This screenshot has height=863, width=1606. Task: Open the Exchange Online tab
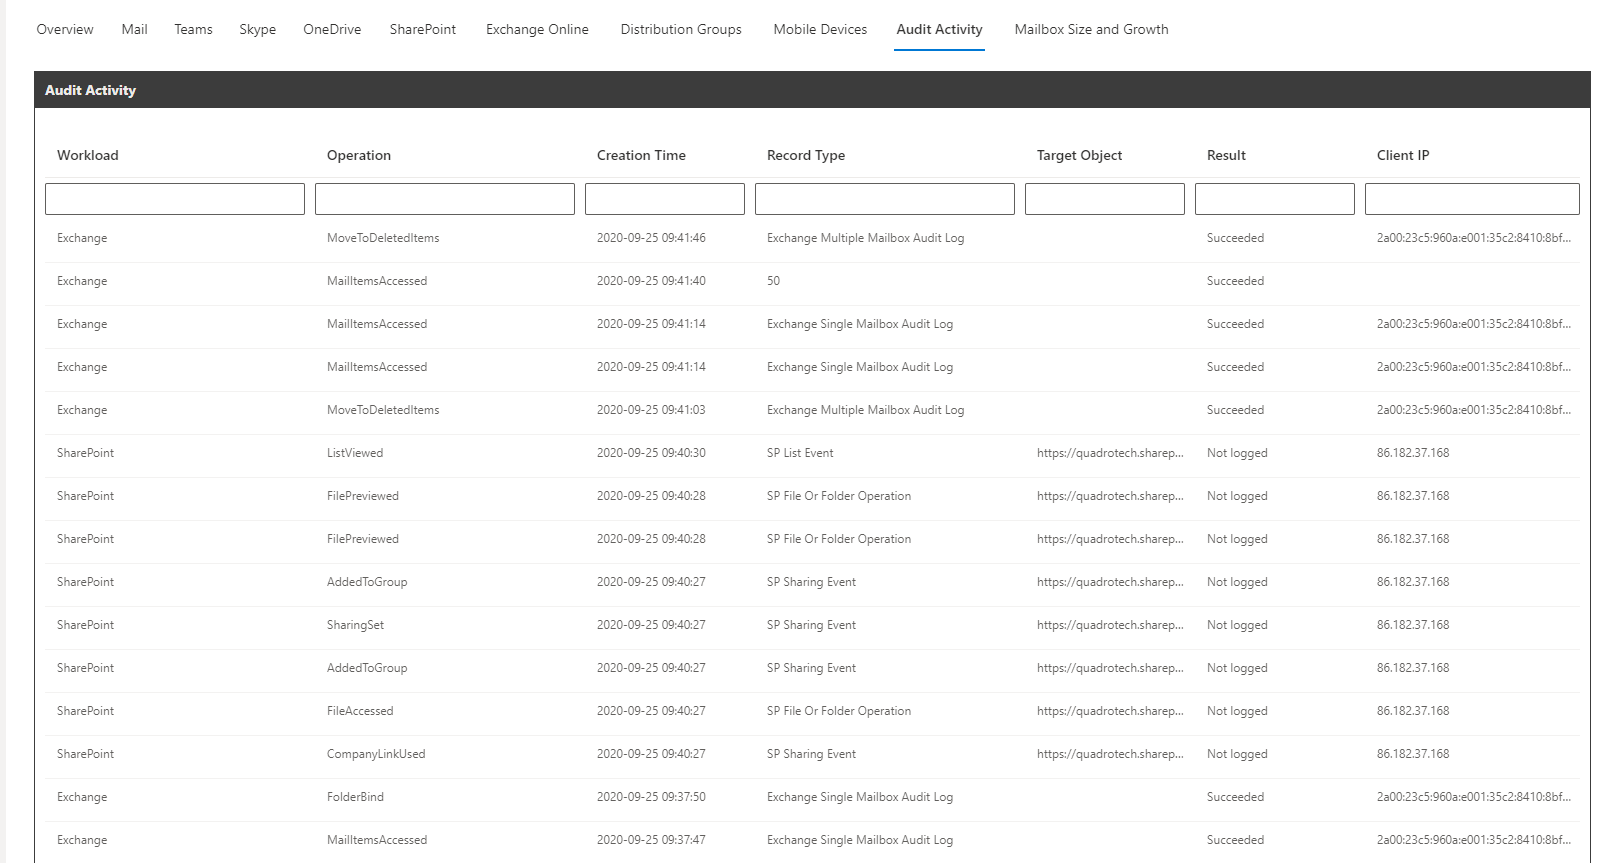tap(537, 30)
